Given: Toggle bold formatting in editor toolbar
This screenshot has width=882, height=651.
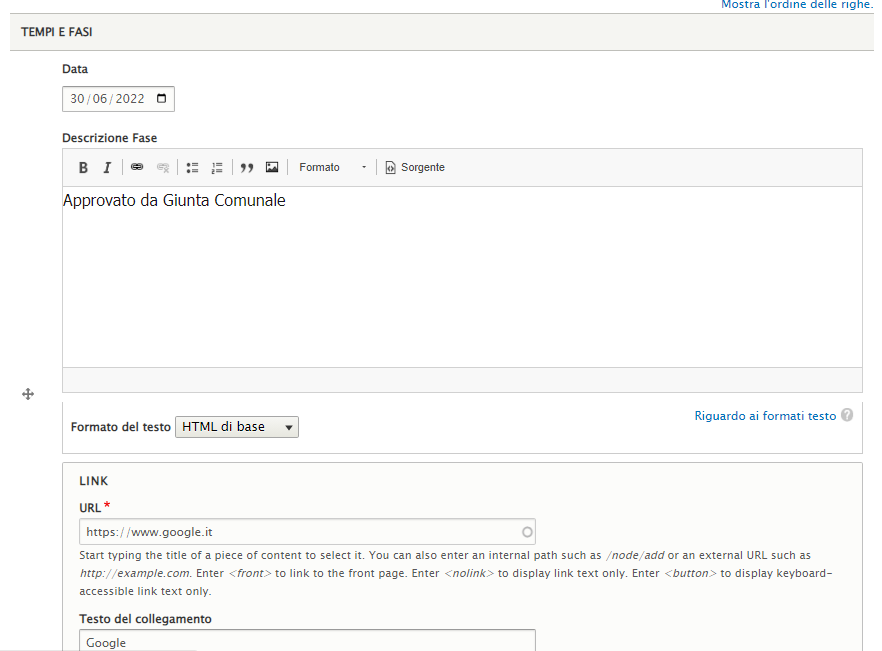Looking at the screenshot, I should pyautogui.click(x=83, y=167).
